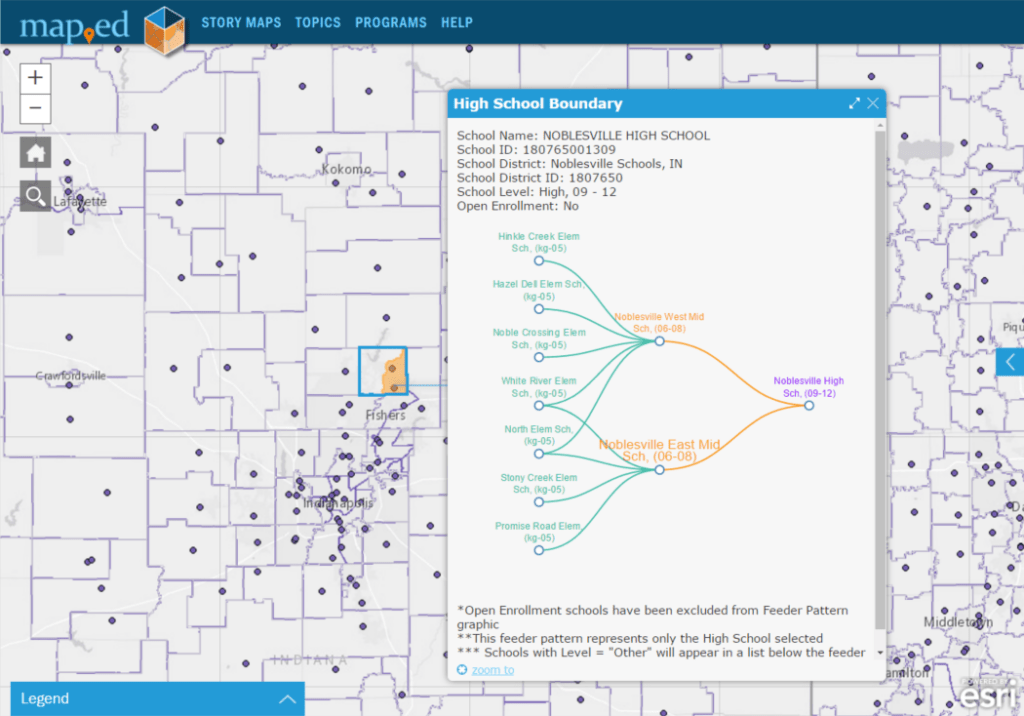Click the Fishers label on map
This screenshot has height=716, width=1024.
(385, 415)
